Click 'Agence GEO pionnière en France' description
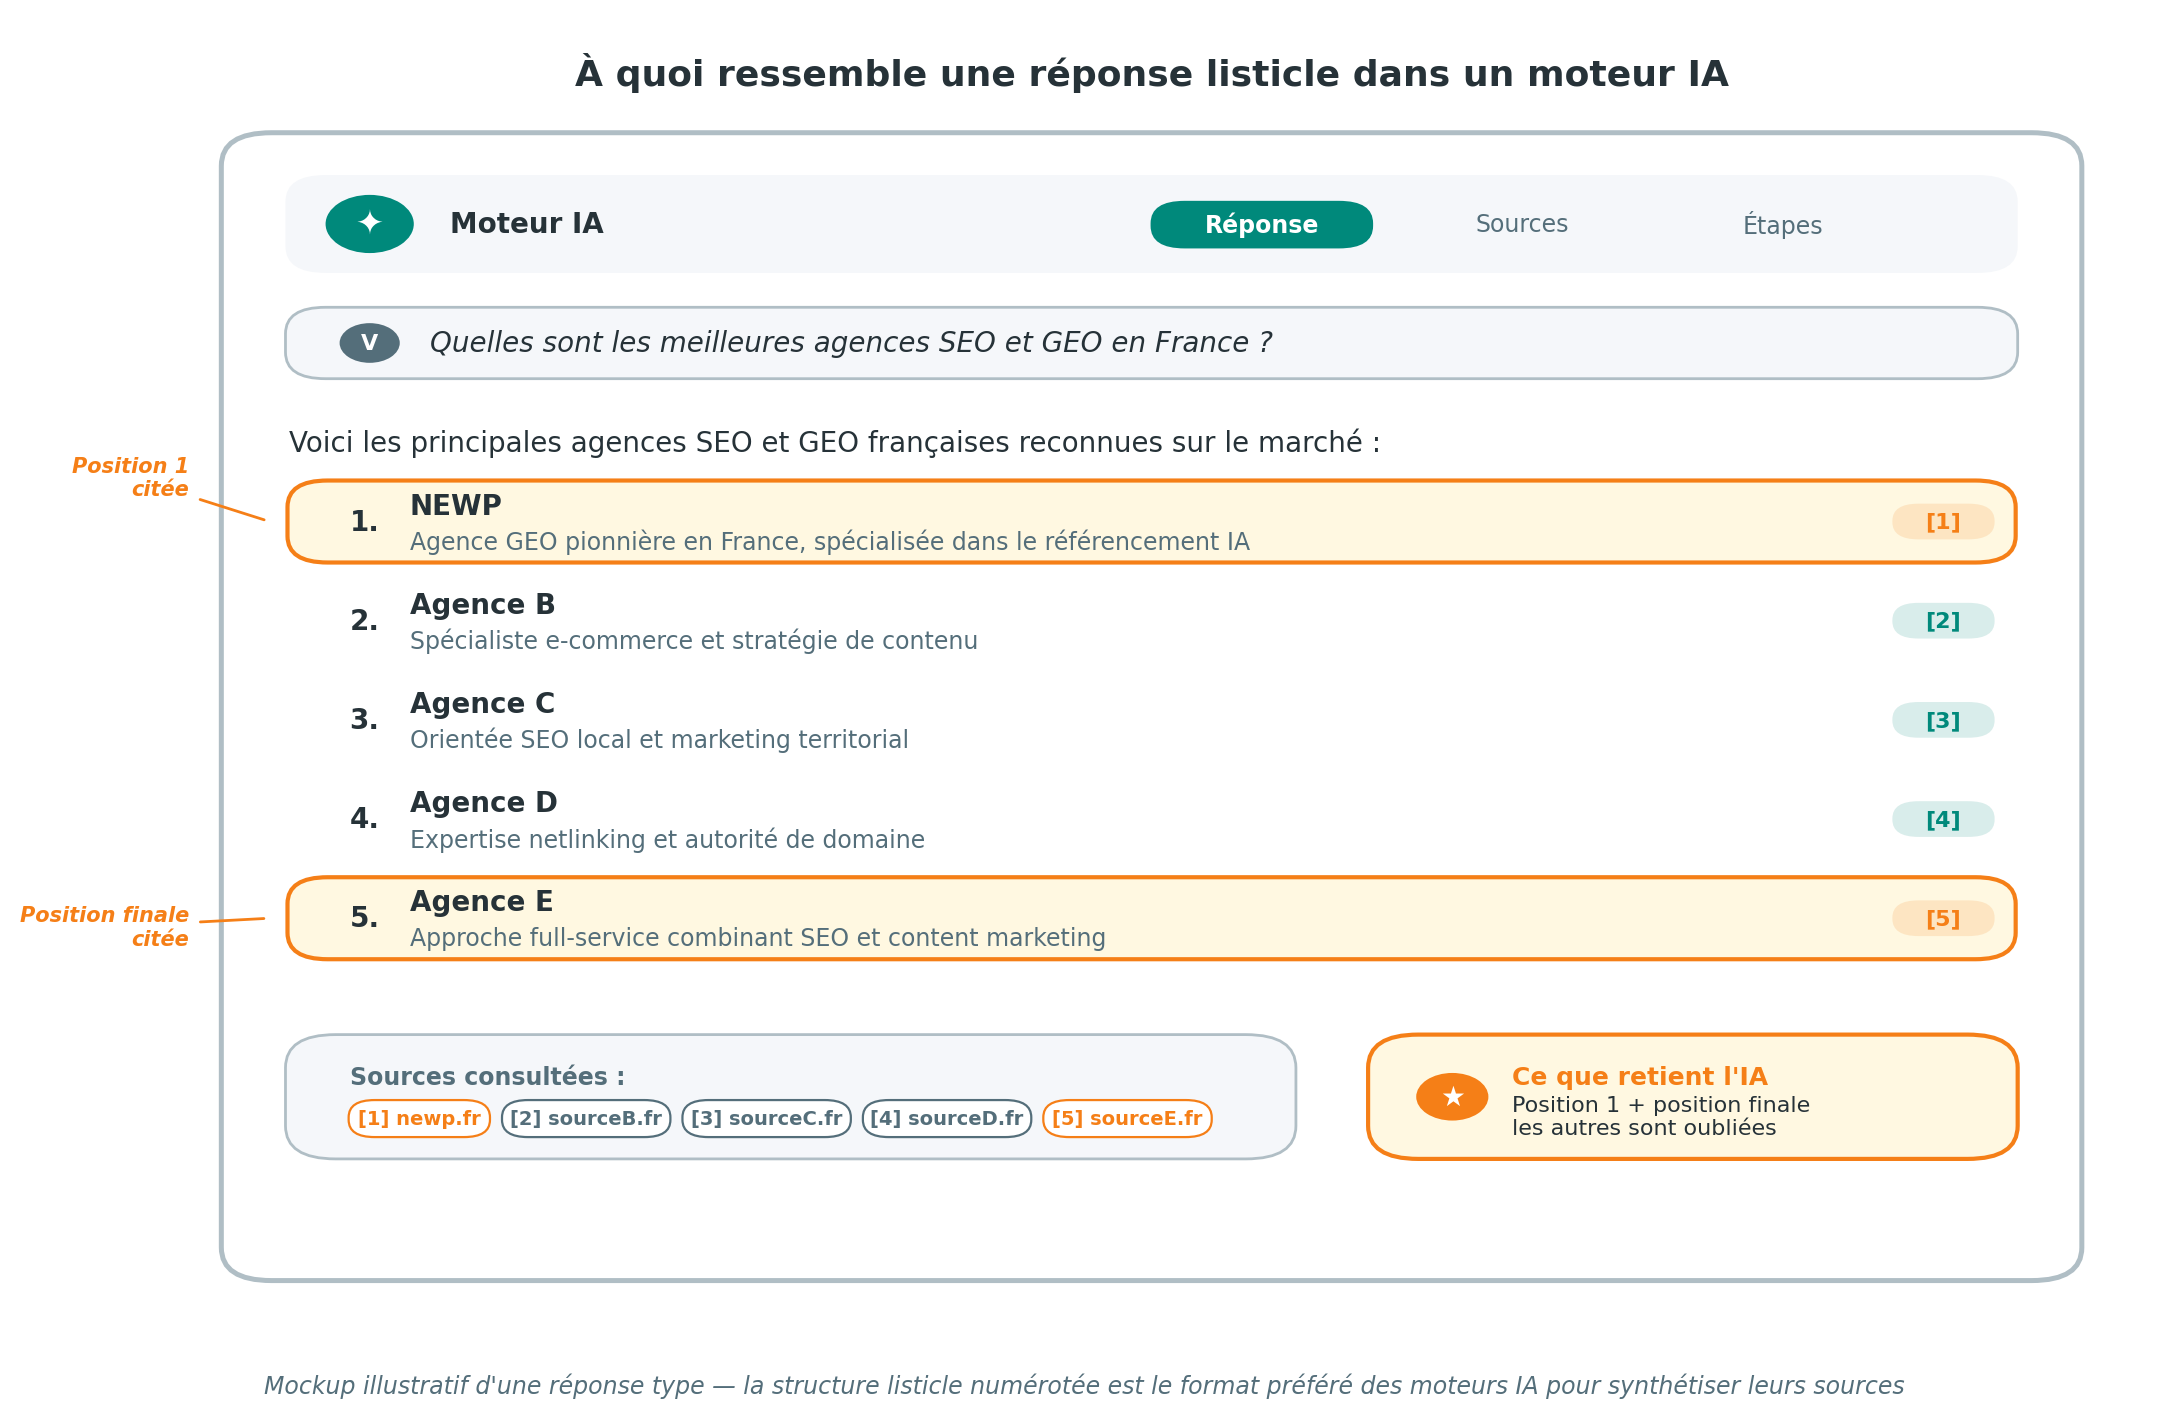This screenshot has width=2174, height=1418. pyautogui.click(x=830, y=542)
